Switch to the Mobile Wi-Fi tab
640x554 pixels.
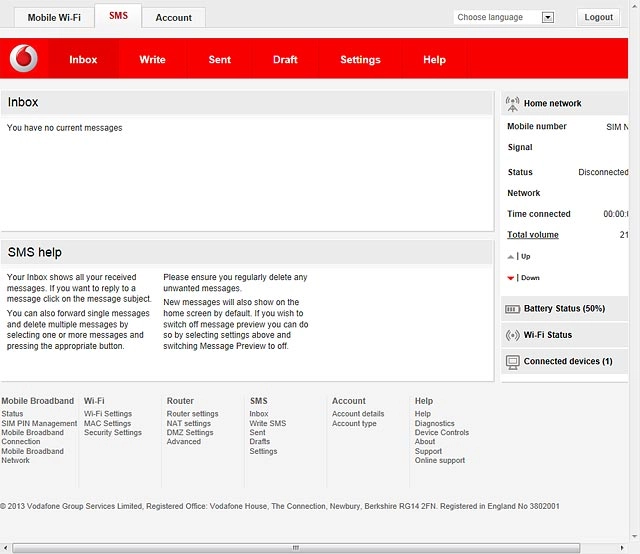[54, 18]
